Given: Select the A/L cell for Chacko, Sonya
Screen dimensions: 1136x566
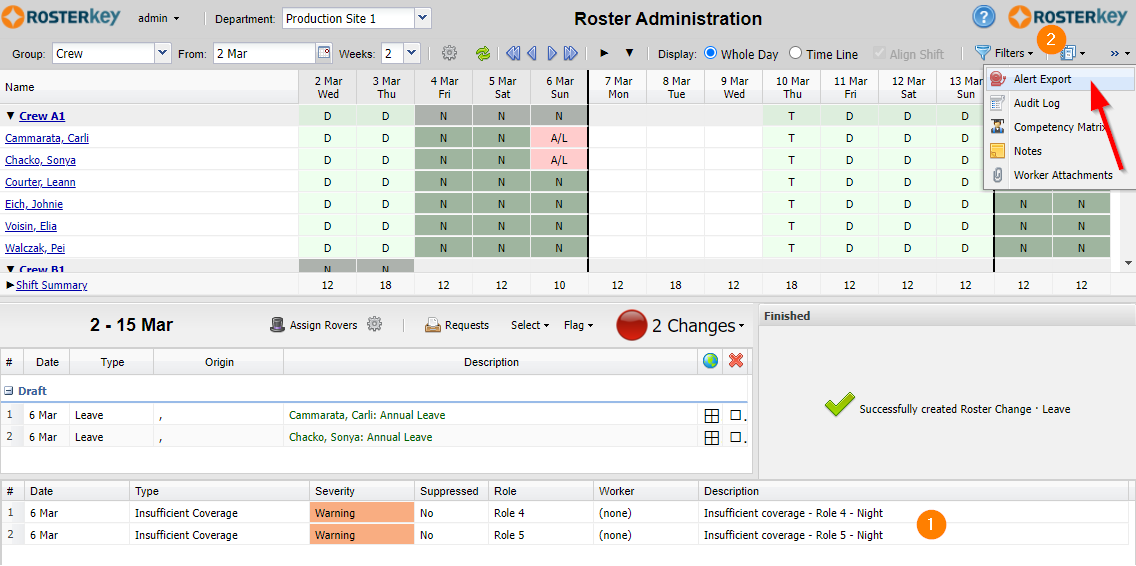Looking at the screenshot, I should tap(559, 160).
